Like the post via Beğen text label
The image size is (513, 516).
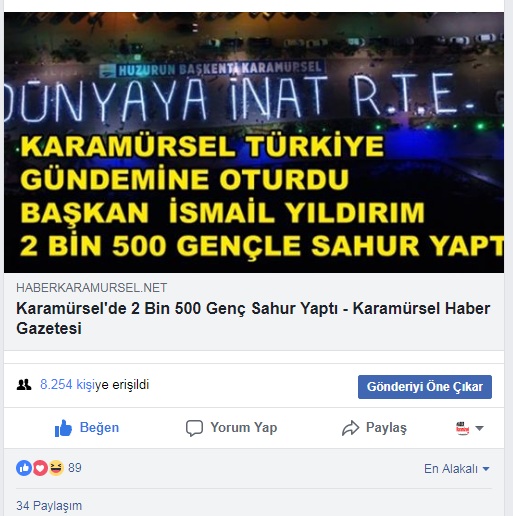click(99, 427)
